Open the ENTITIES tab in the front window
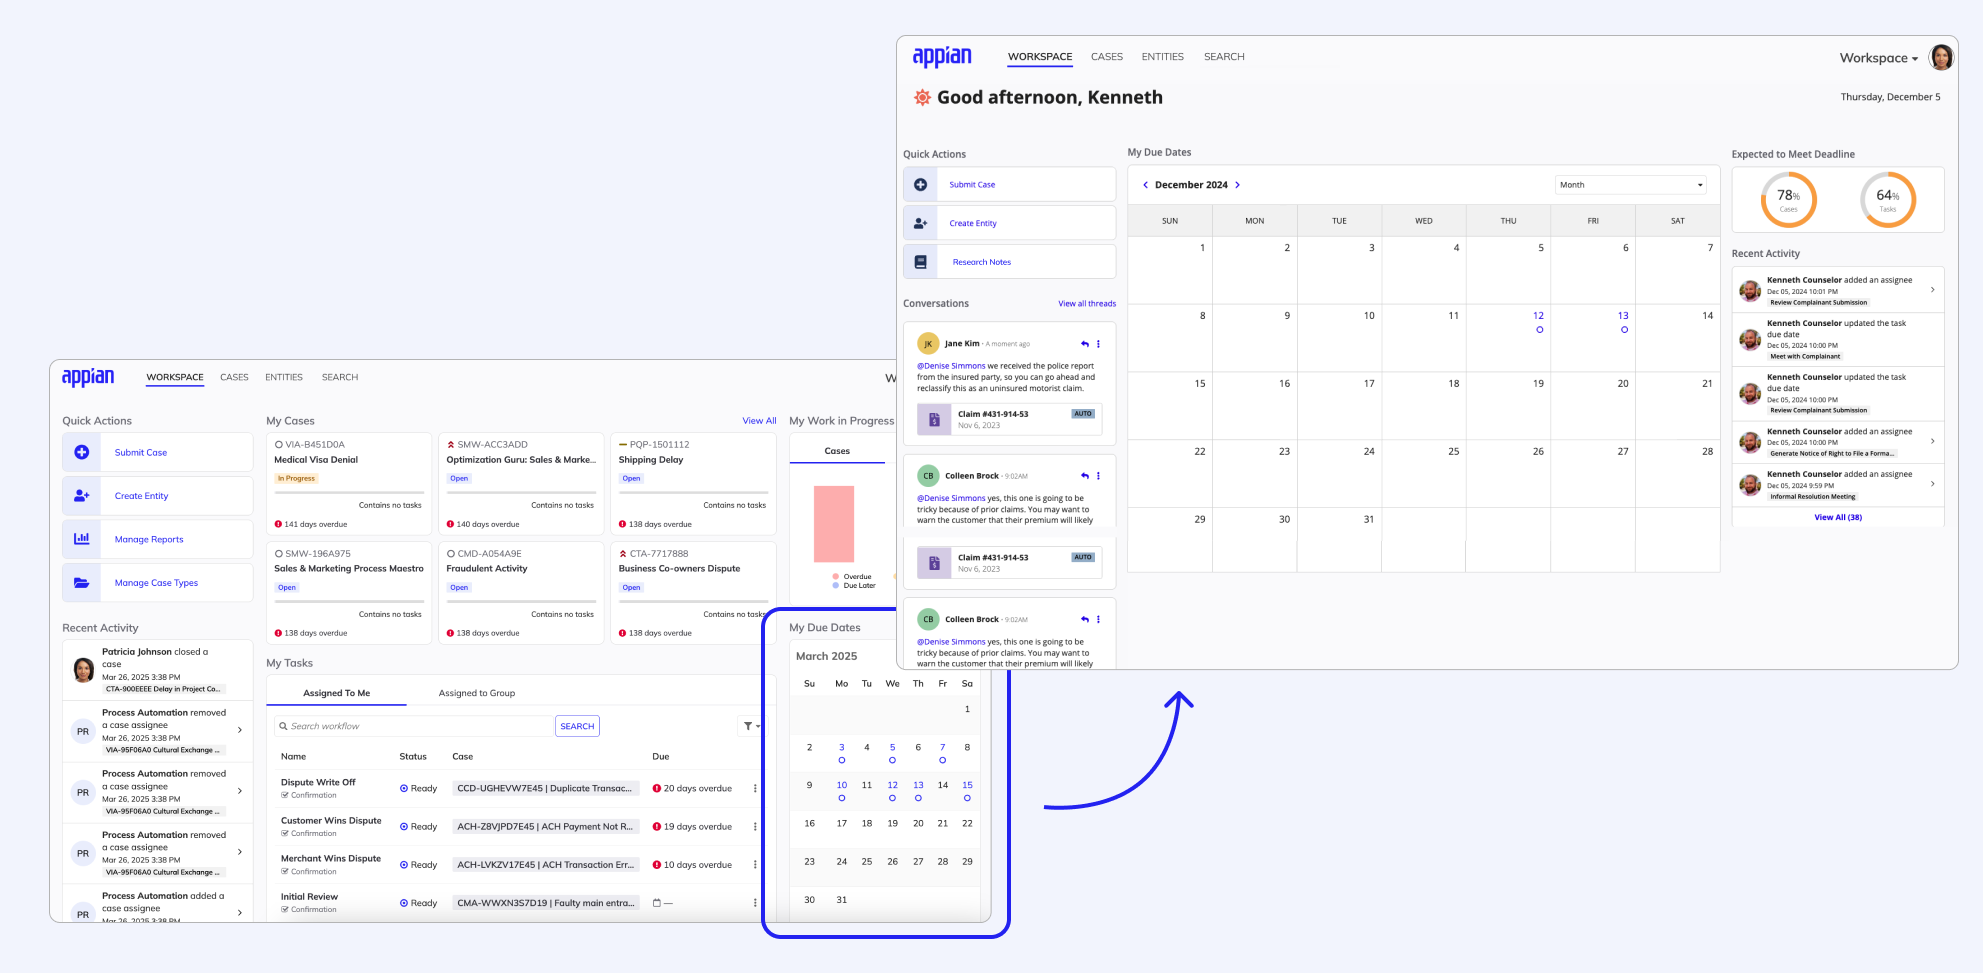 point(1163,57)
